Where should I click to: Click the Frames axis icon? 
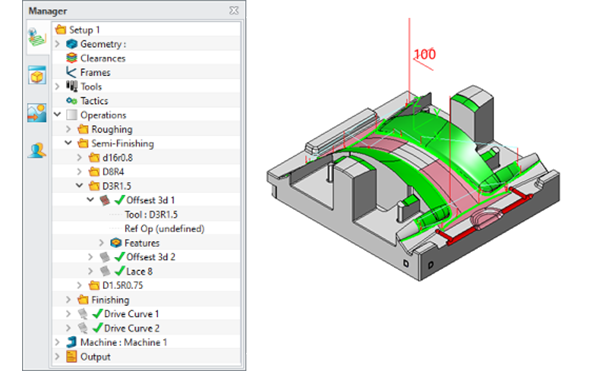[71, 72]
